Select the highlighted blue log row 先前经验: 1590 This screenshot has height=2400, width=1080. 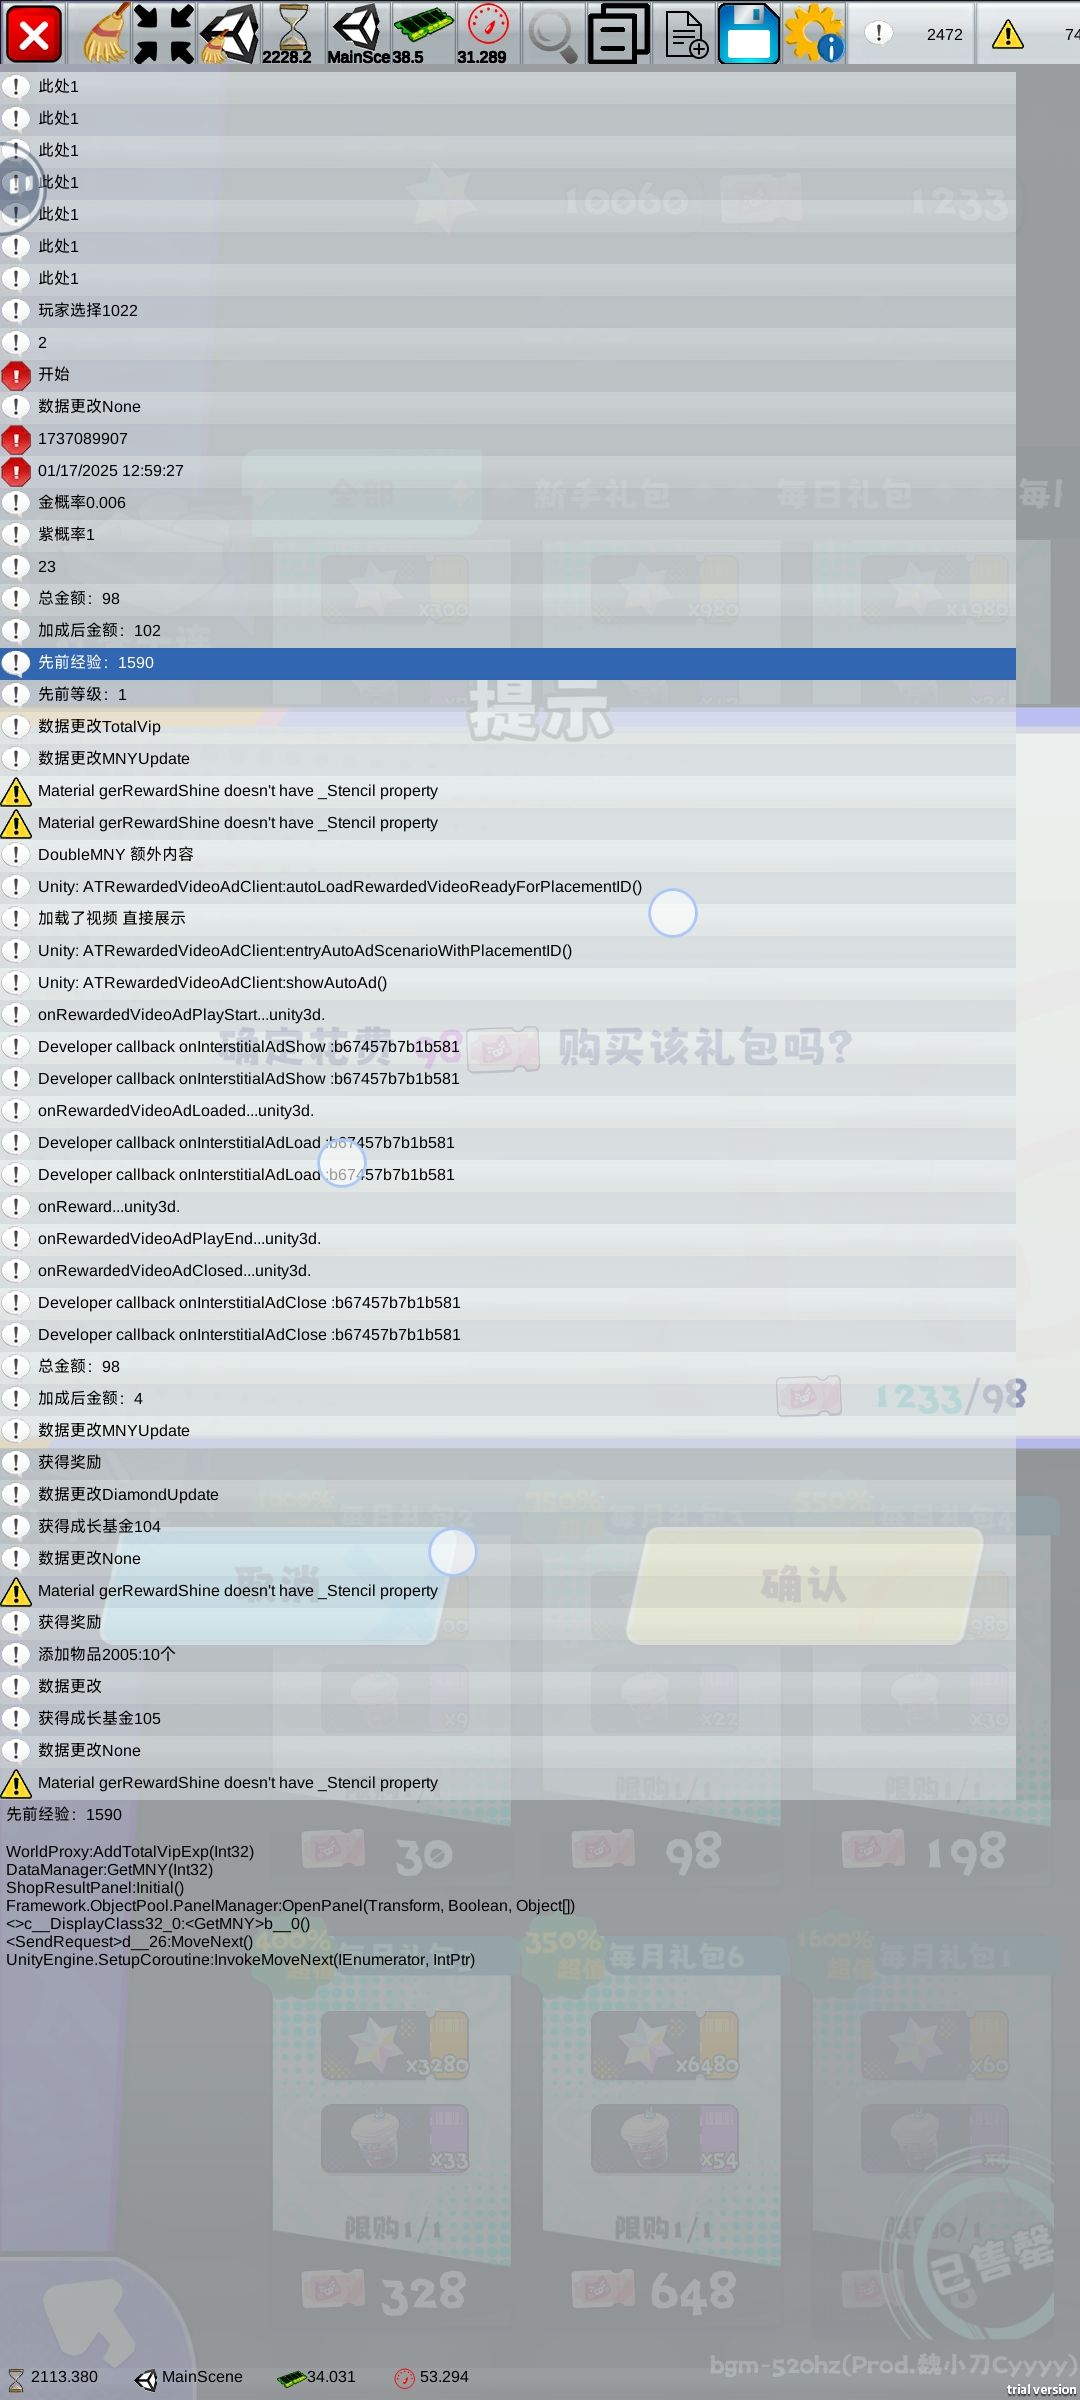(508, 663)
